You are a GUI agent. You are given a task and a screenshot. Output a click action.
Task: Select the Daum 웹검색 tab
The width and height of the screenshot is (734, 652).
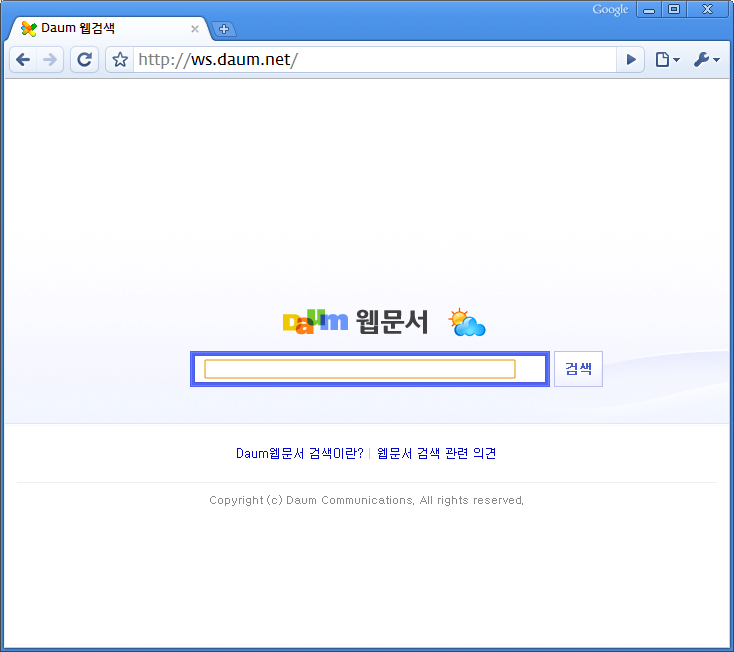108,29
